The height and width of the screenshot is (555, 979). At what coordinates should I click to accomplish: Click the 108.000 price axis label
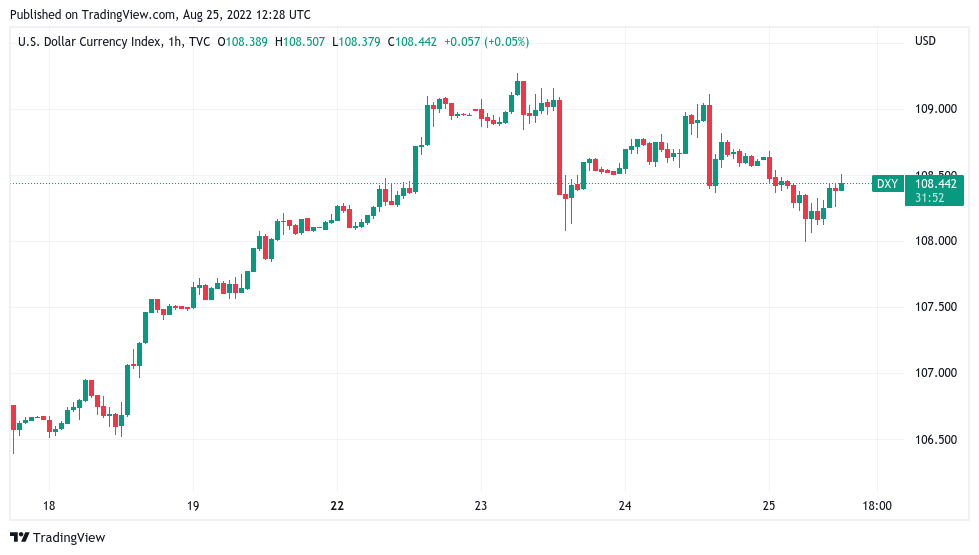(x=935, y=241)
